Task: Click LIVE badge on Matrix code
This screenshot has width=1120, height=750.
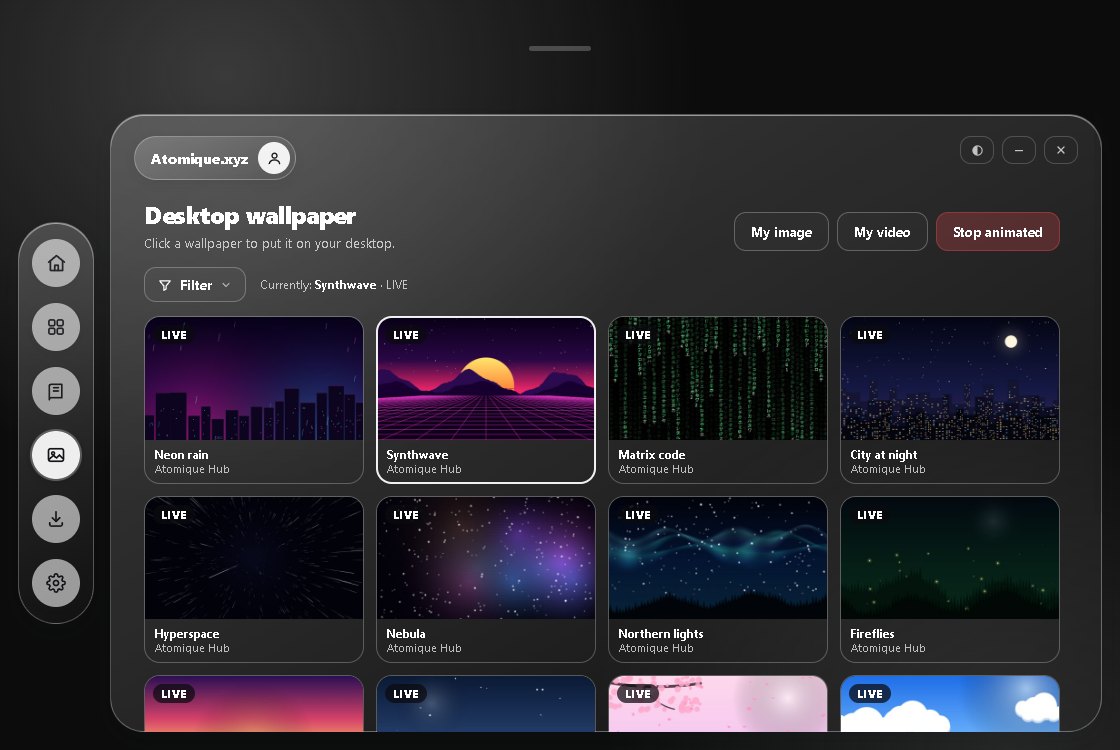Action: (638, 335)
